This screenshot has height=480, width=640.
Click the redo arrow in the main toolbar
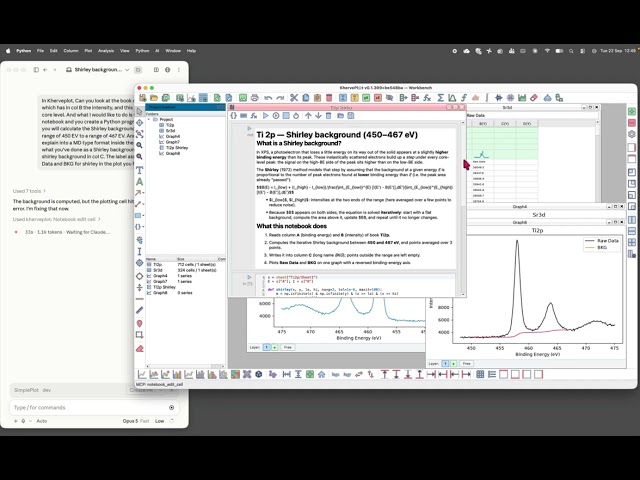[280, 98]
